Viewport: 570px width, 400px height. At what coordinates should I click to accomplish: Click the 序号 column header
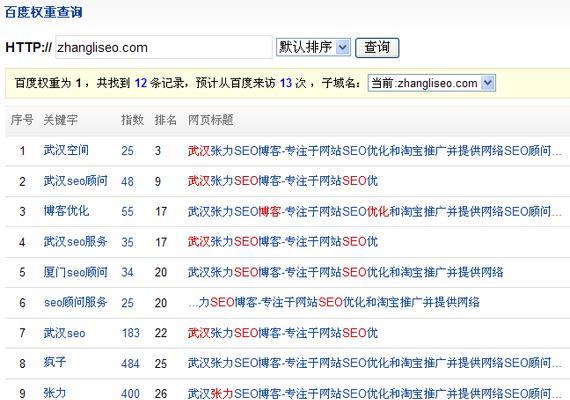coord(22,120)
